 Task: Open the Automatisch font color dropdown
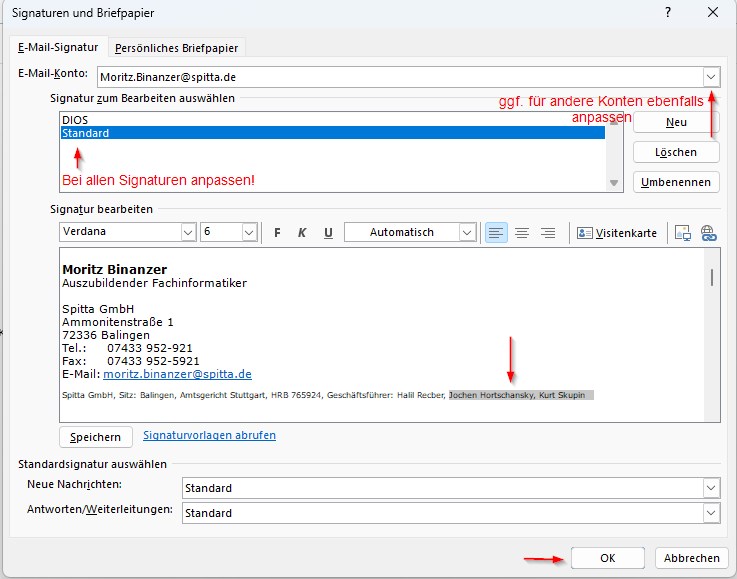click(466, 232)
